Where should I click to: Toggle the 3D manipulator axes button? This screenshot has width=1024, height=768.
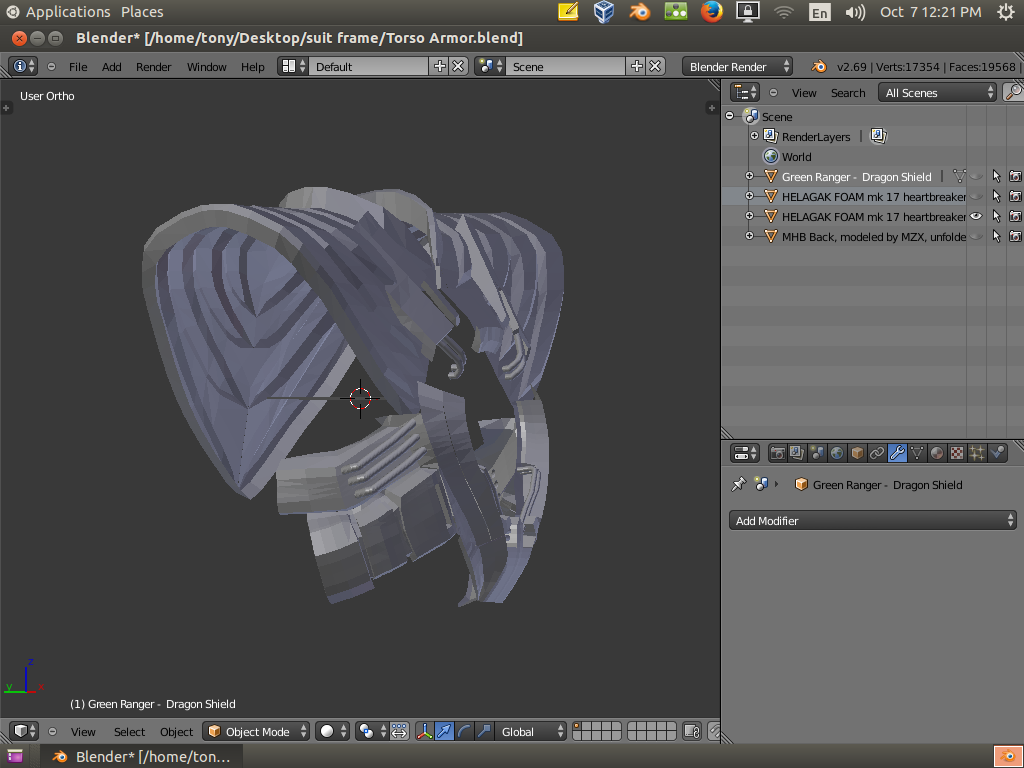point(424,731)
